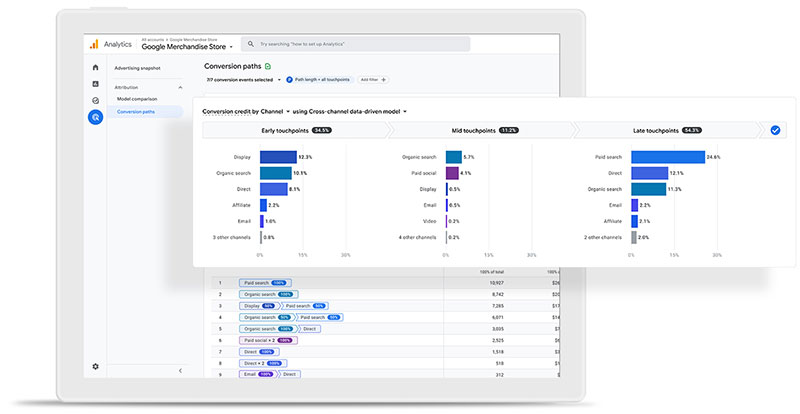The image size is (800, 414).
Task: Click the Analytics logo icon
Action: pyautogui.click(x=94, y=44)
